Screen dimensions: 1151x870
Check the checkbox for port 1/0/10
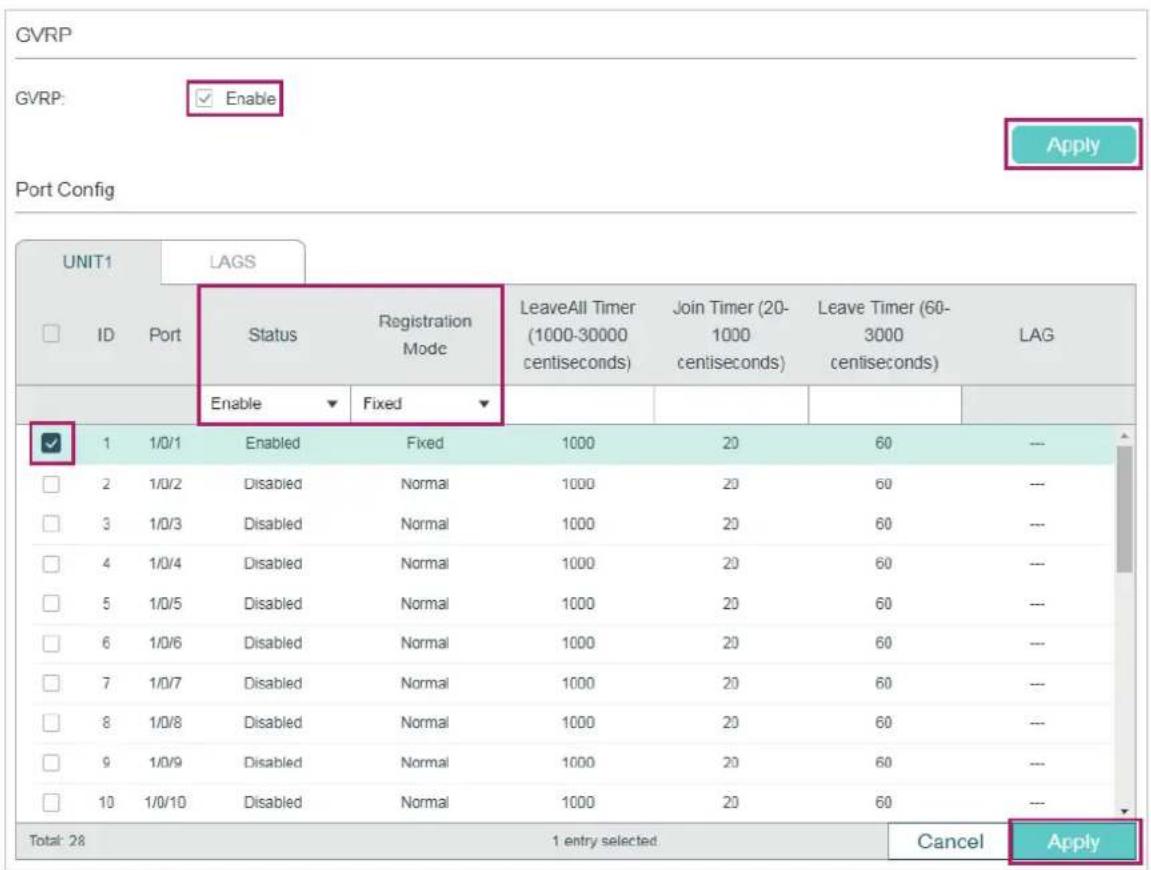[x=51, y=802]
